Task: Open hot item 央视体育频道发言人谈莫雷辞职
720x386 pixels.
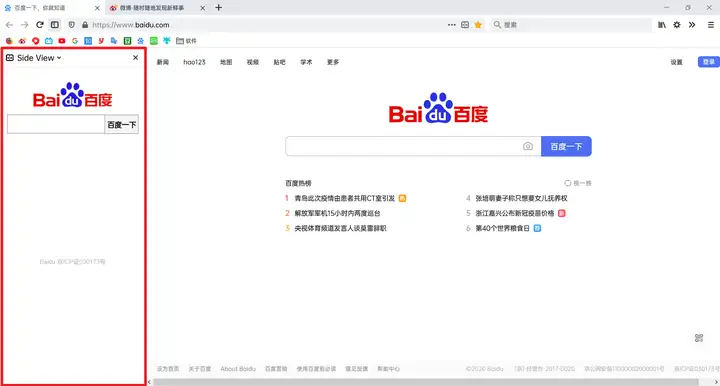Action: point(340,228)
